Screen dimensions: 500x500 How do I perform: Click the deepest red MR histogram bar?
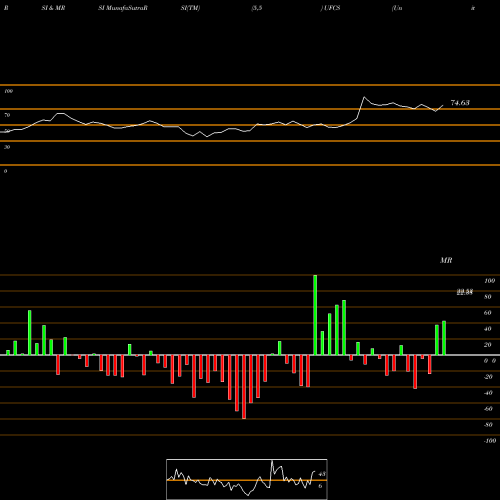point(244,387)
